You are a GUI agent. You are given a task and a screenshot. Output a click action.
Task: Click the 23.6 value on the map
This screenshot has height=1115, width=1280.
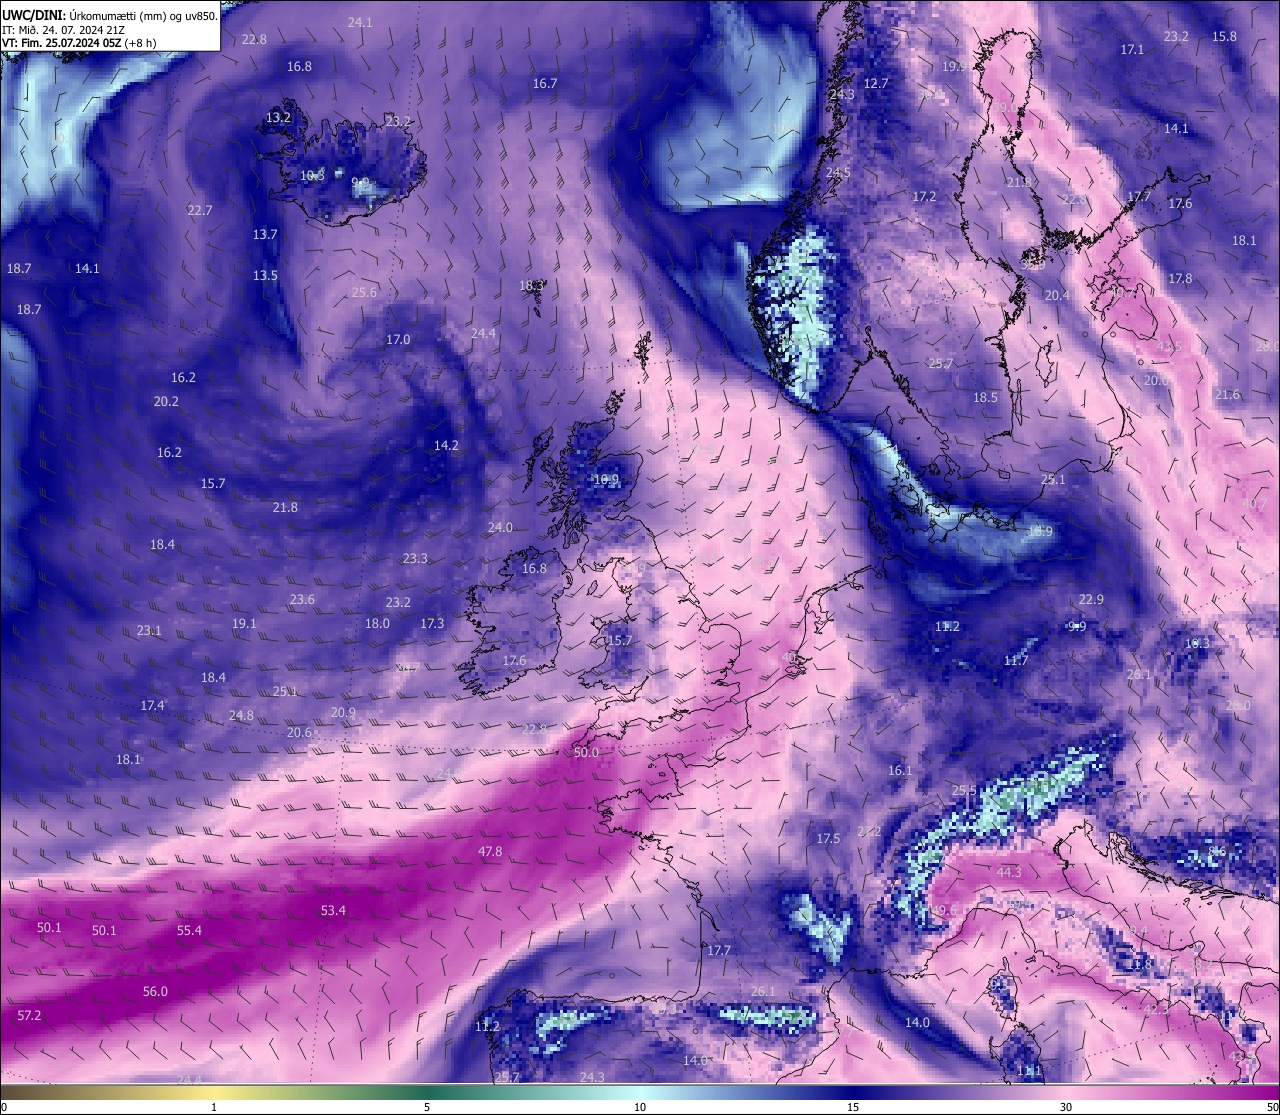(302, 600)
